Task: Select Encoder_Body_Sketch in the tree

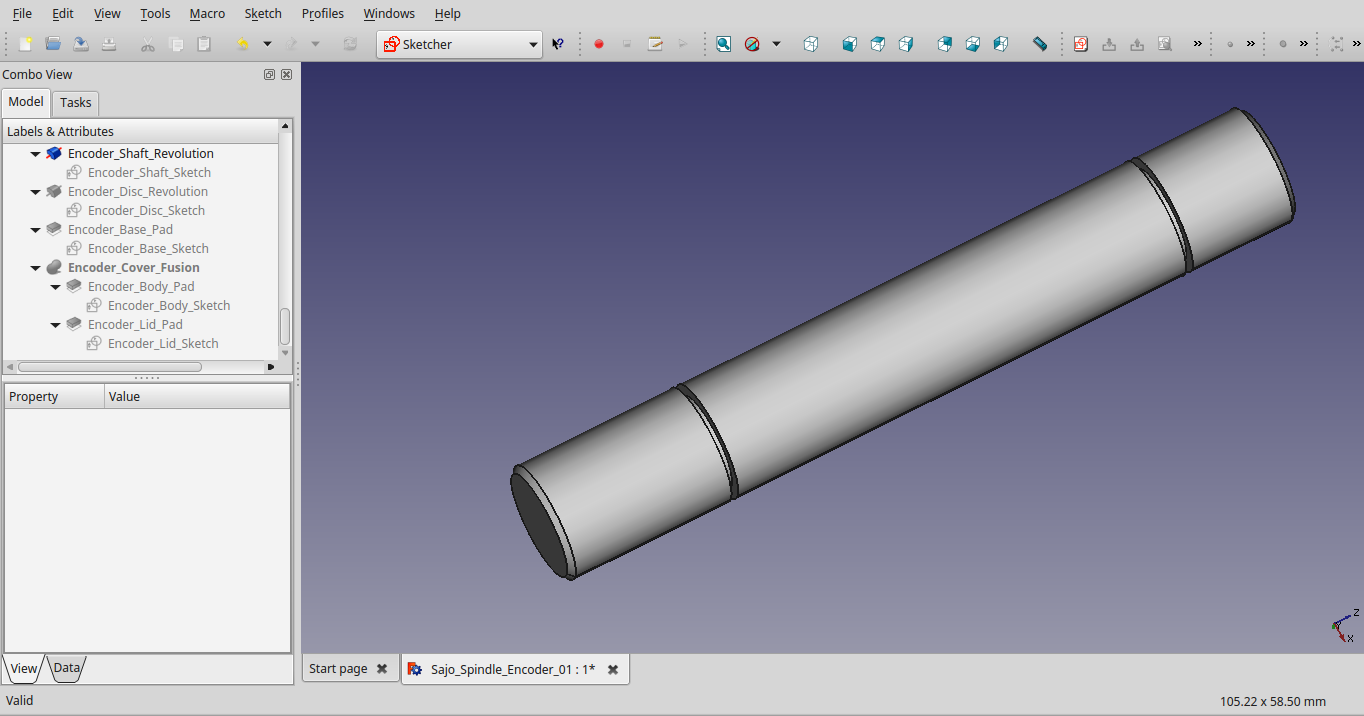Action: pos(169,306)
